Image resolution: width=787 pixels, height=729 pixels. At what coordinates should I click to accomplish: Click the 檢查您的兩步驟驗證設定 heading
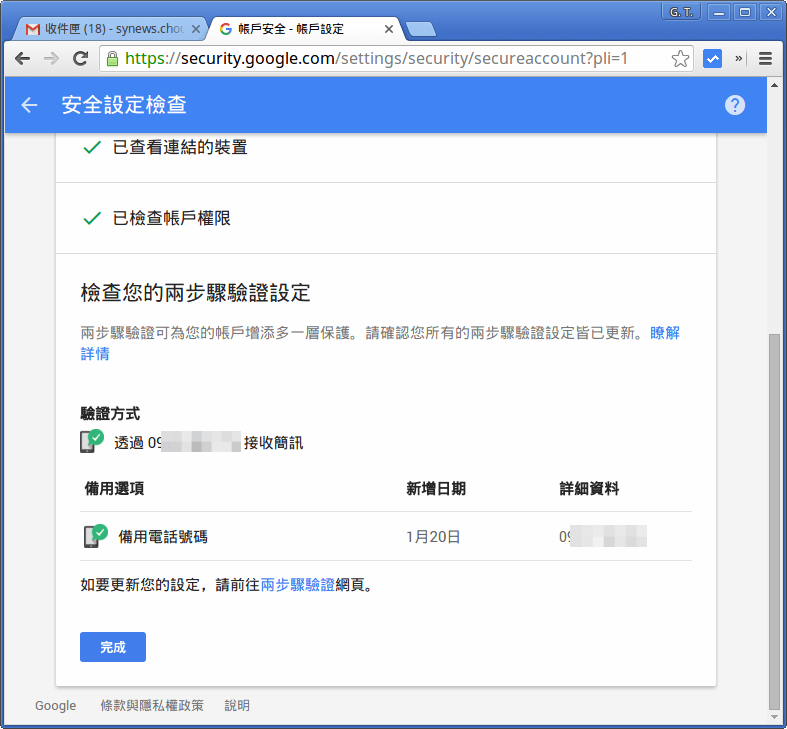[195, 293]
